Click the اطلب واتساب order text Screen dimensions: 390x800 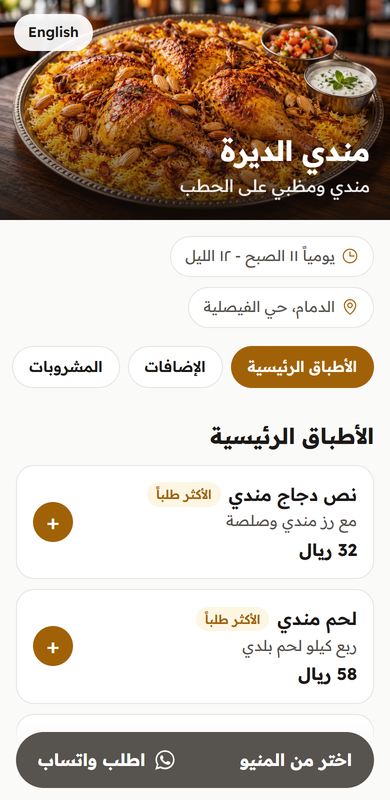click(91, 760)
